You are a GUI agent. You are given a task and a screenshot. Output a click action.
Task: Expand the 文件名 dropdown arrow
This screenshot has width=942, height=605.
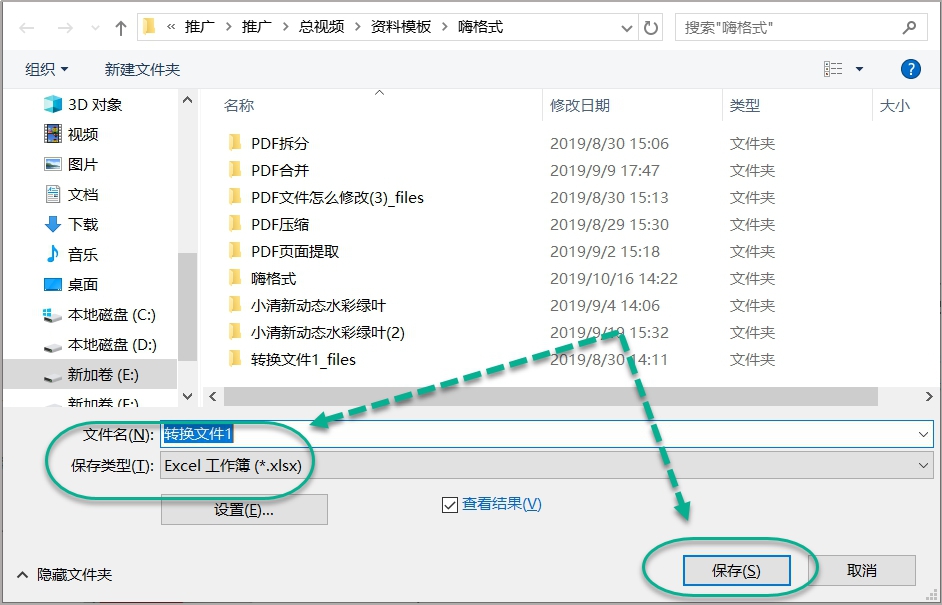(923, 434)
